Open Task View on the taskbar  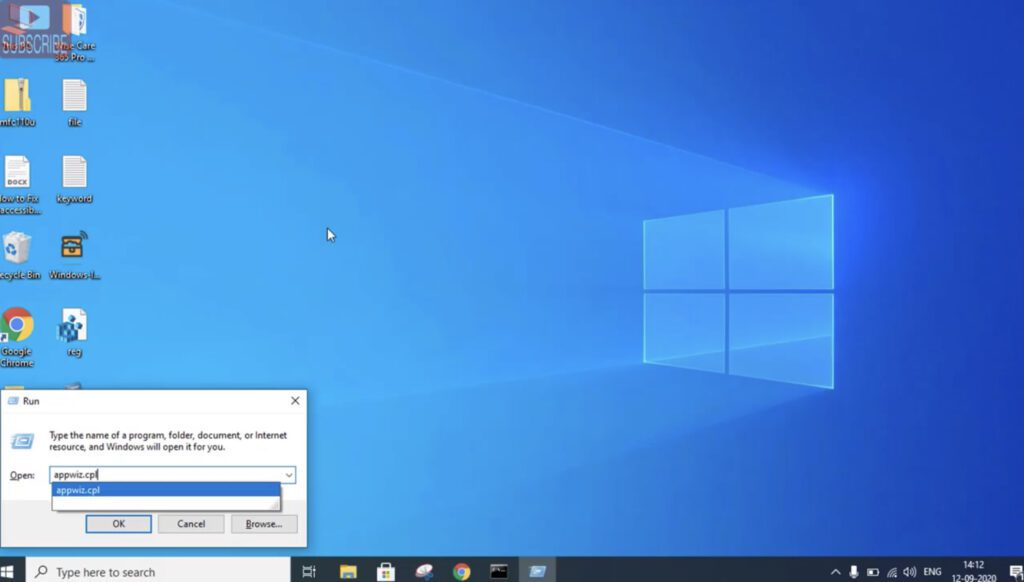308,570
